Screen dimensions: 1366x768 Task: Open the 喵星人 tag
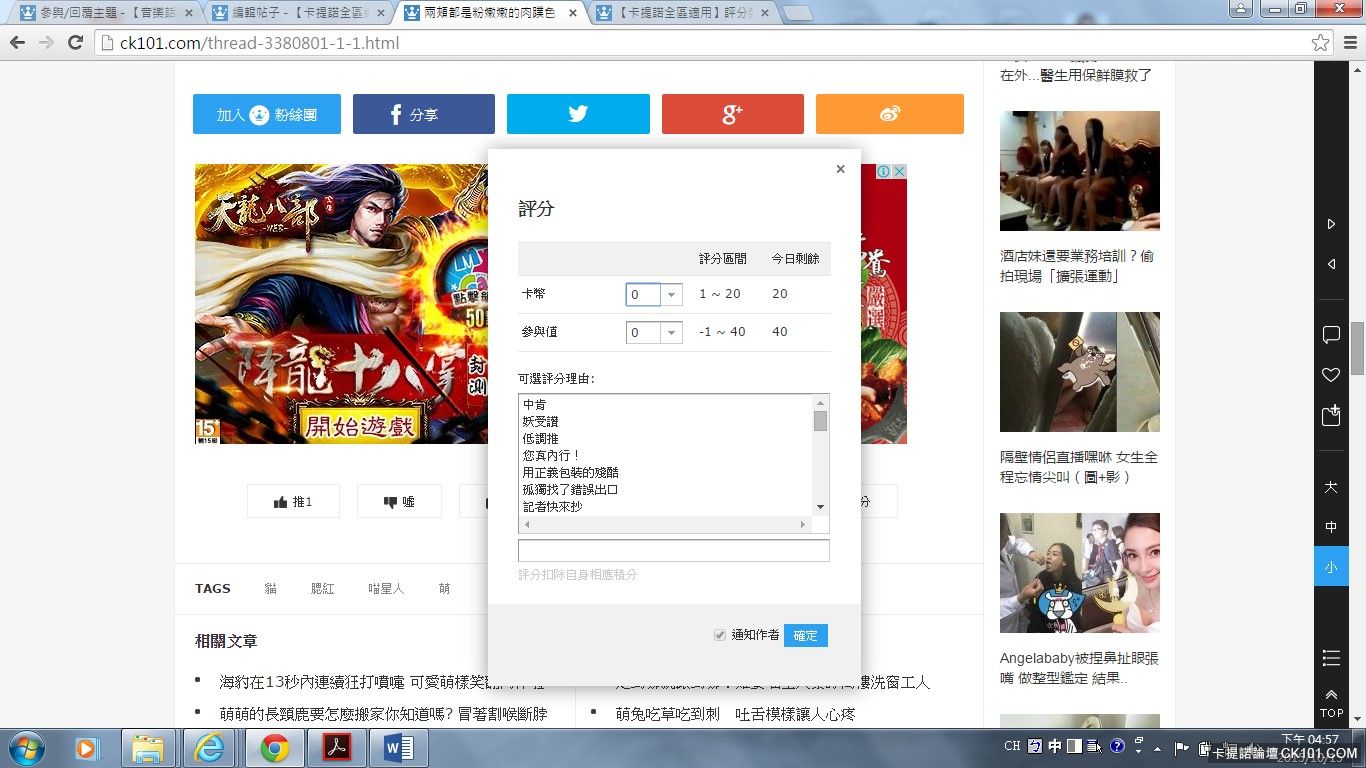(387, 589)
